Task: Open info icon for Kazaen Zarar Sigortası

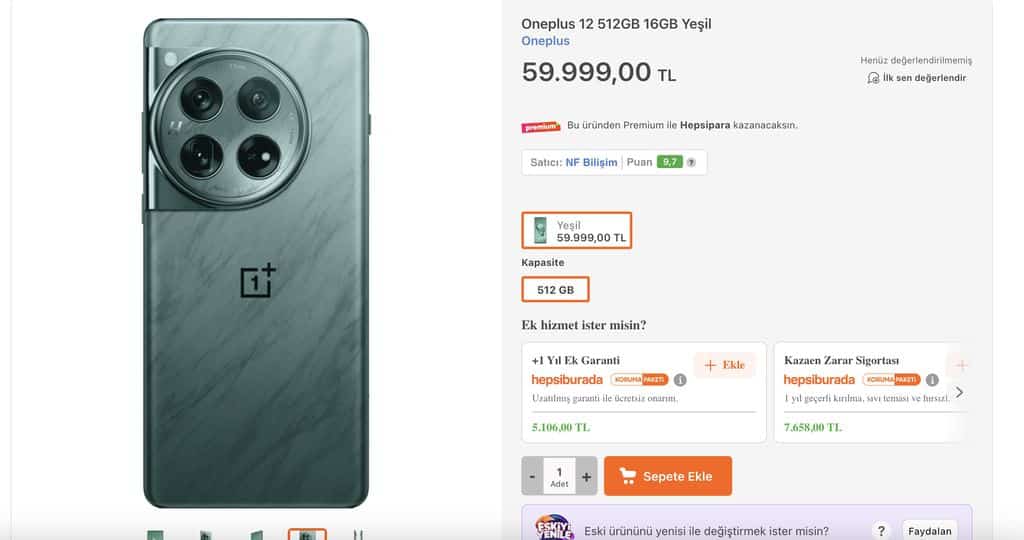Action: point(932,380)
